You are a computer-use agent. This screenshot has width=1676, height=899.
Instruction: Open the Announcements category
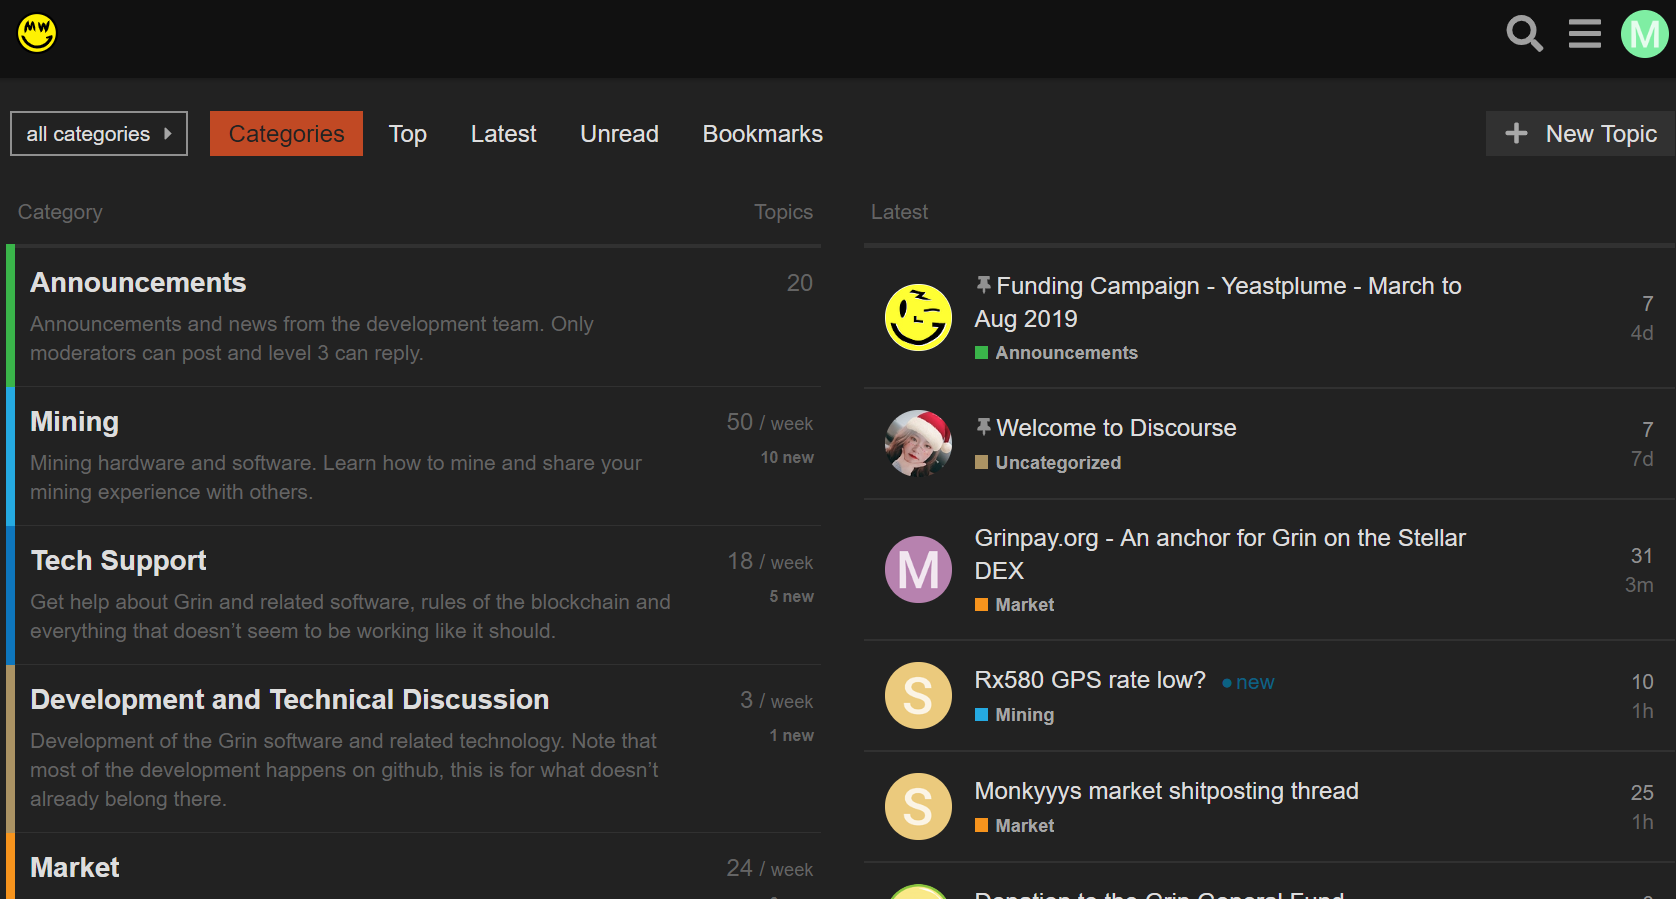click(x=138, y=283)
